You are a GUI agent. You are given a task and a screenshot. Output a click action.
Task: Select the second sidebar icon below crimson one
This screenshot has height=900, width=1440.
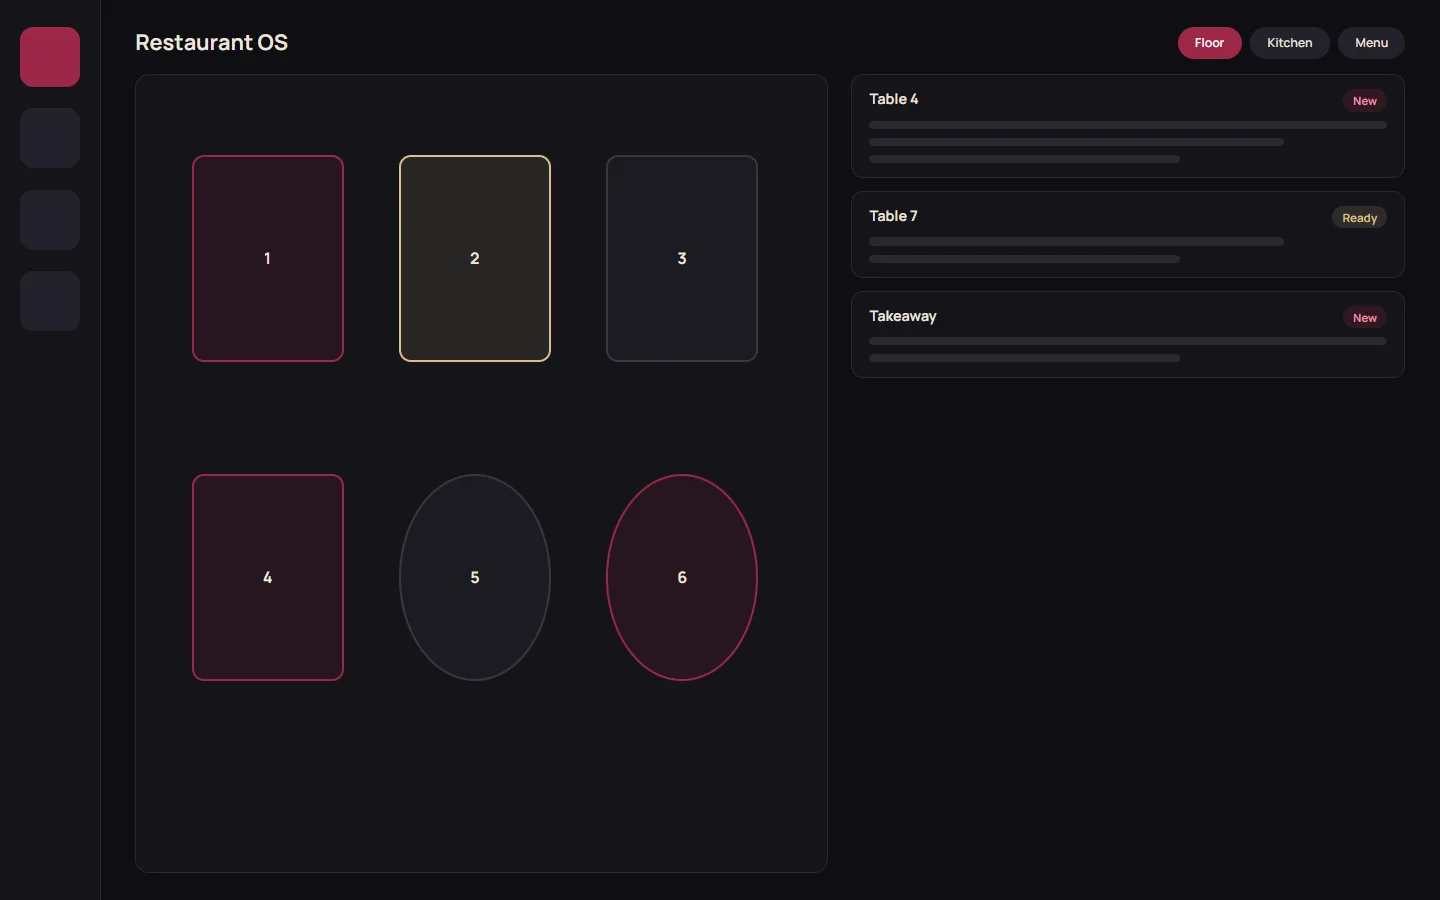[x=50, y=138]
